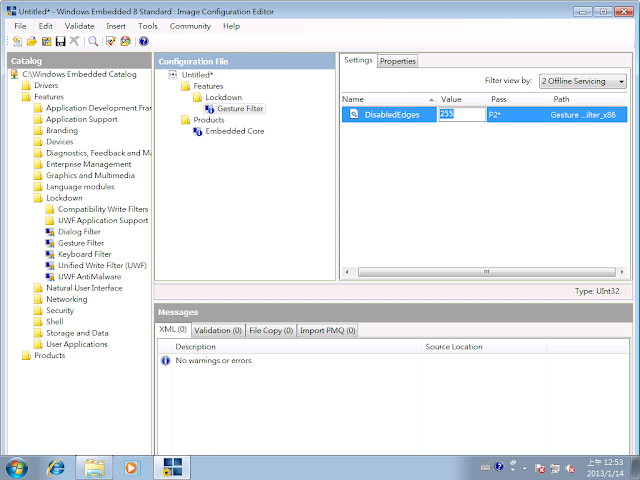This screenshot has height=480, width=640.
Task: Click the Validate checkmark toolbar icon
Action: 111,41
